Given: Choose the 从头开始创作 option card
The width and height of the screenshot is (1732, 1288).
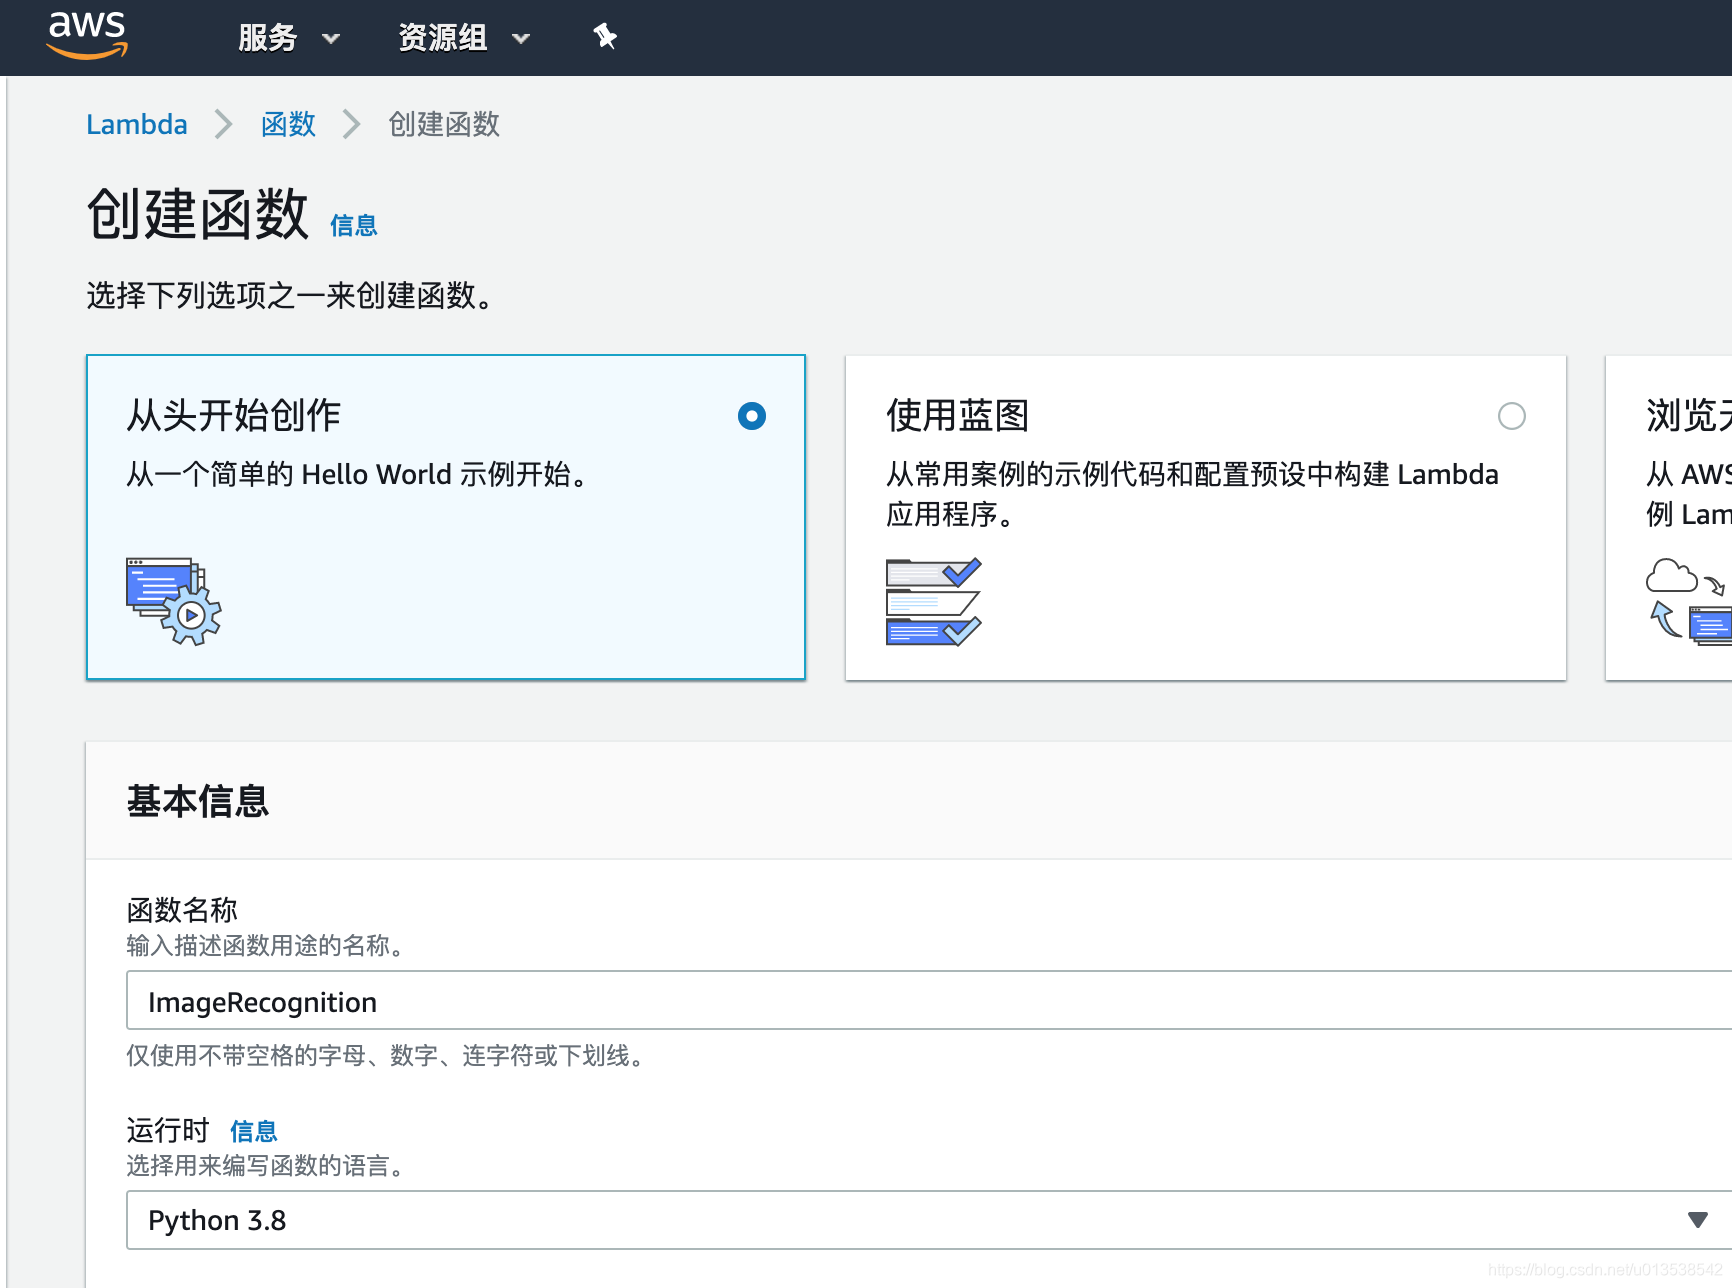Looking at the screenshot, I should [x=446, y=517].
